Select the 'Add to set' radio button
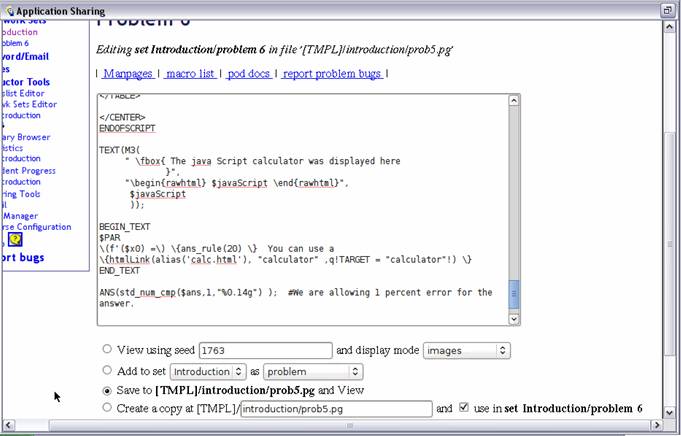 [x=107, y=370]
